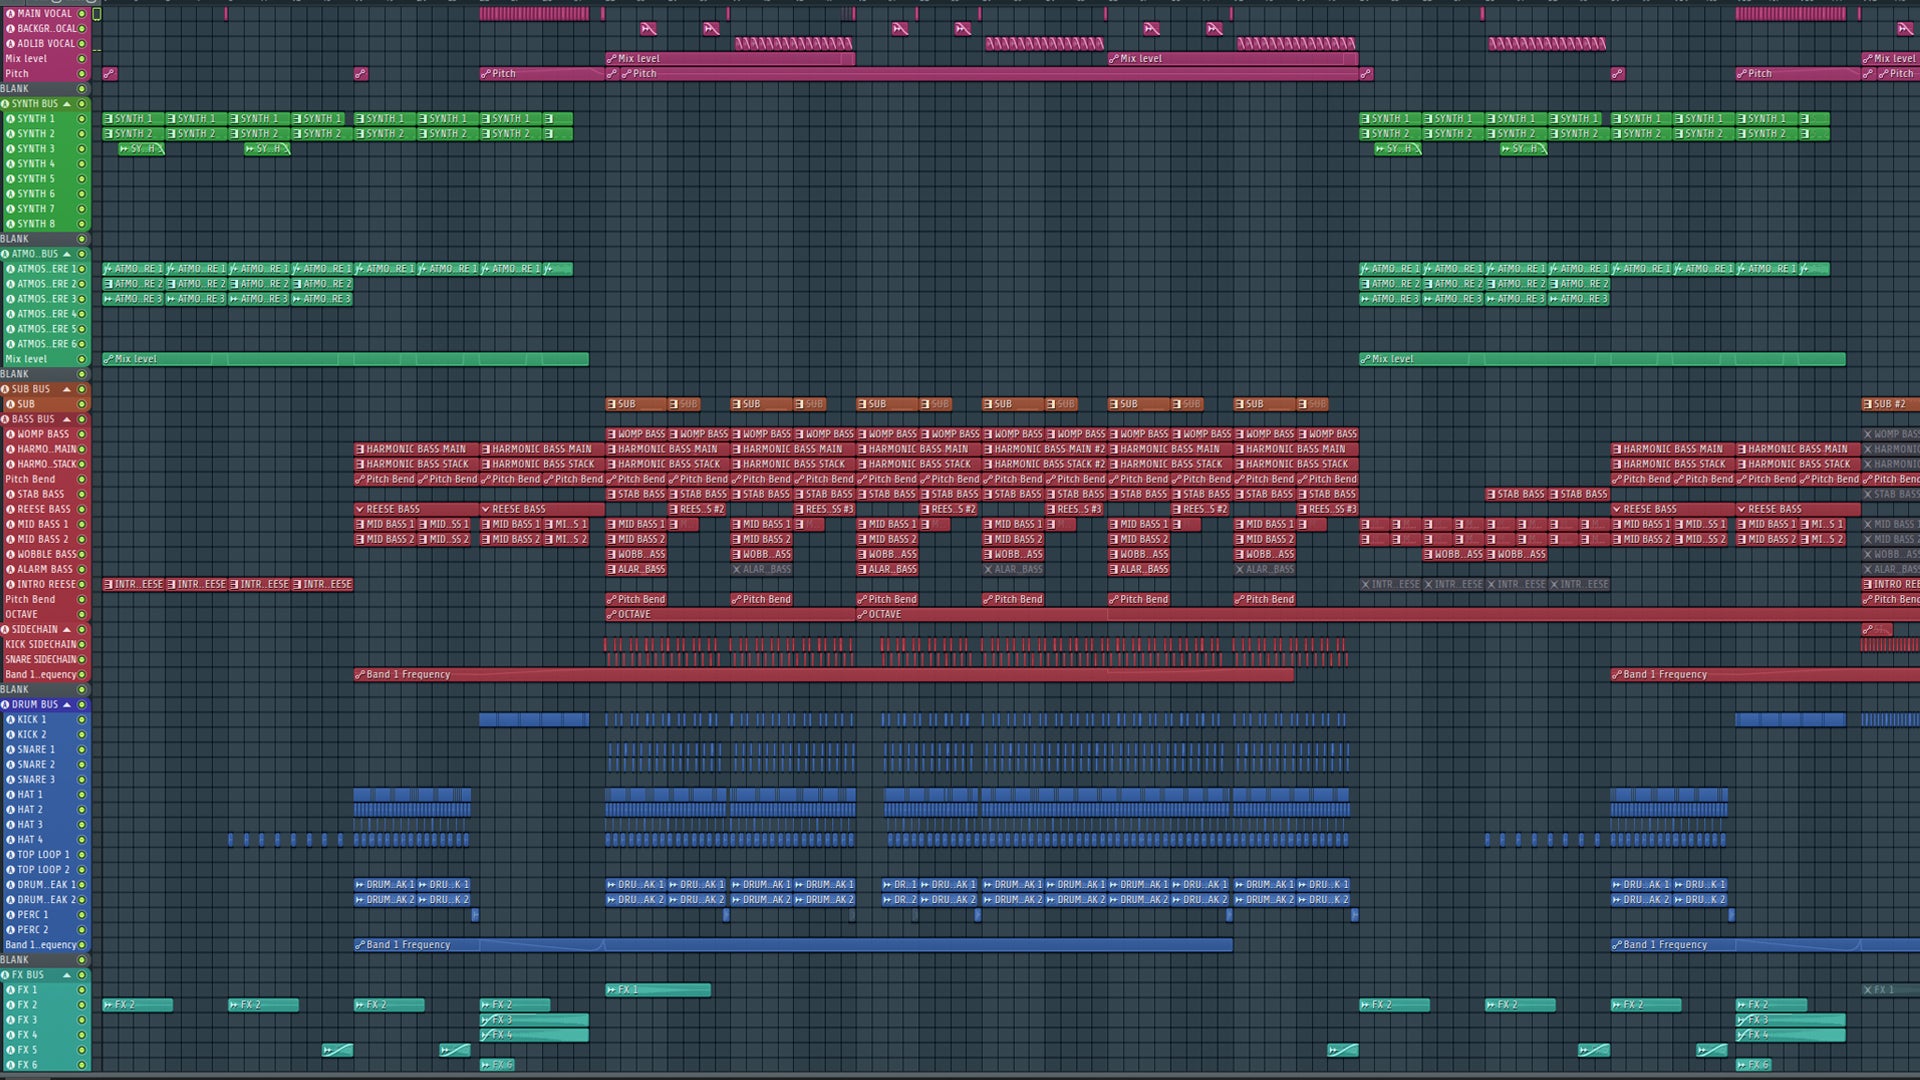Click the track icon on WOMP BASS

pos(10,434)
